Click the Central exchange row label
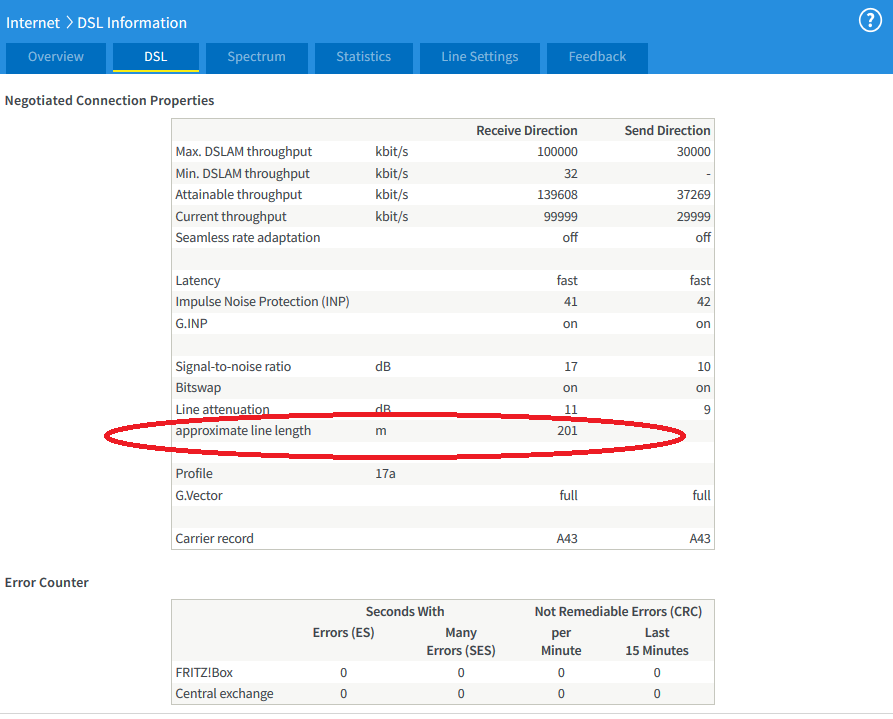This screenshot has width=893, height=719. click(x=224, y=694)
